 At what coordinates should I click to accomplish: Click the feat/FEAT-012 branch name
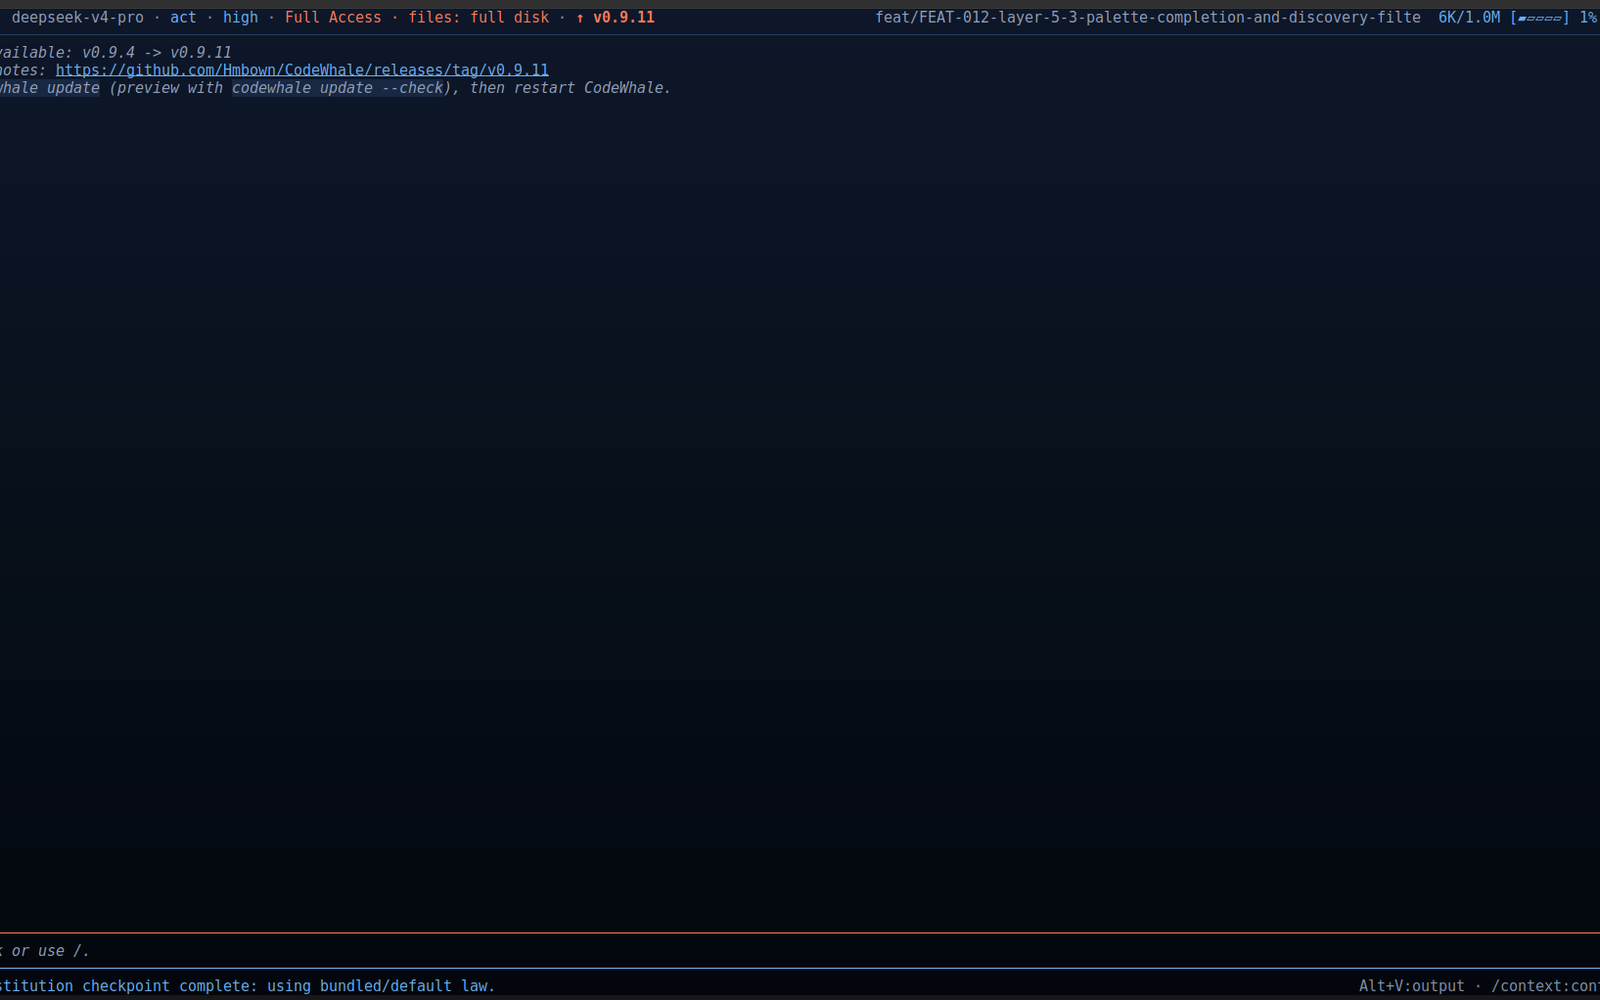coord(1148,18)
